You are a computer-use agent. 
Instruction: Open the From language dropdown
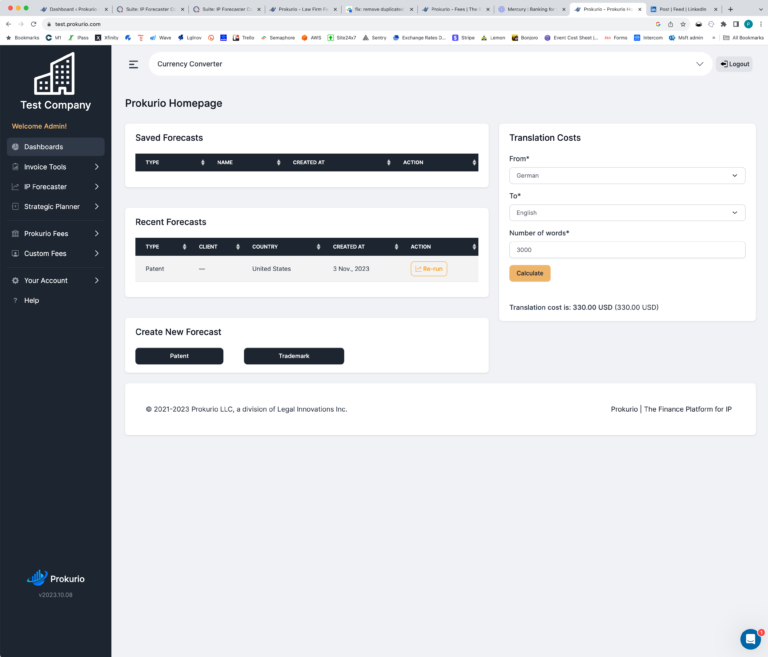(627, 175)
